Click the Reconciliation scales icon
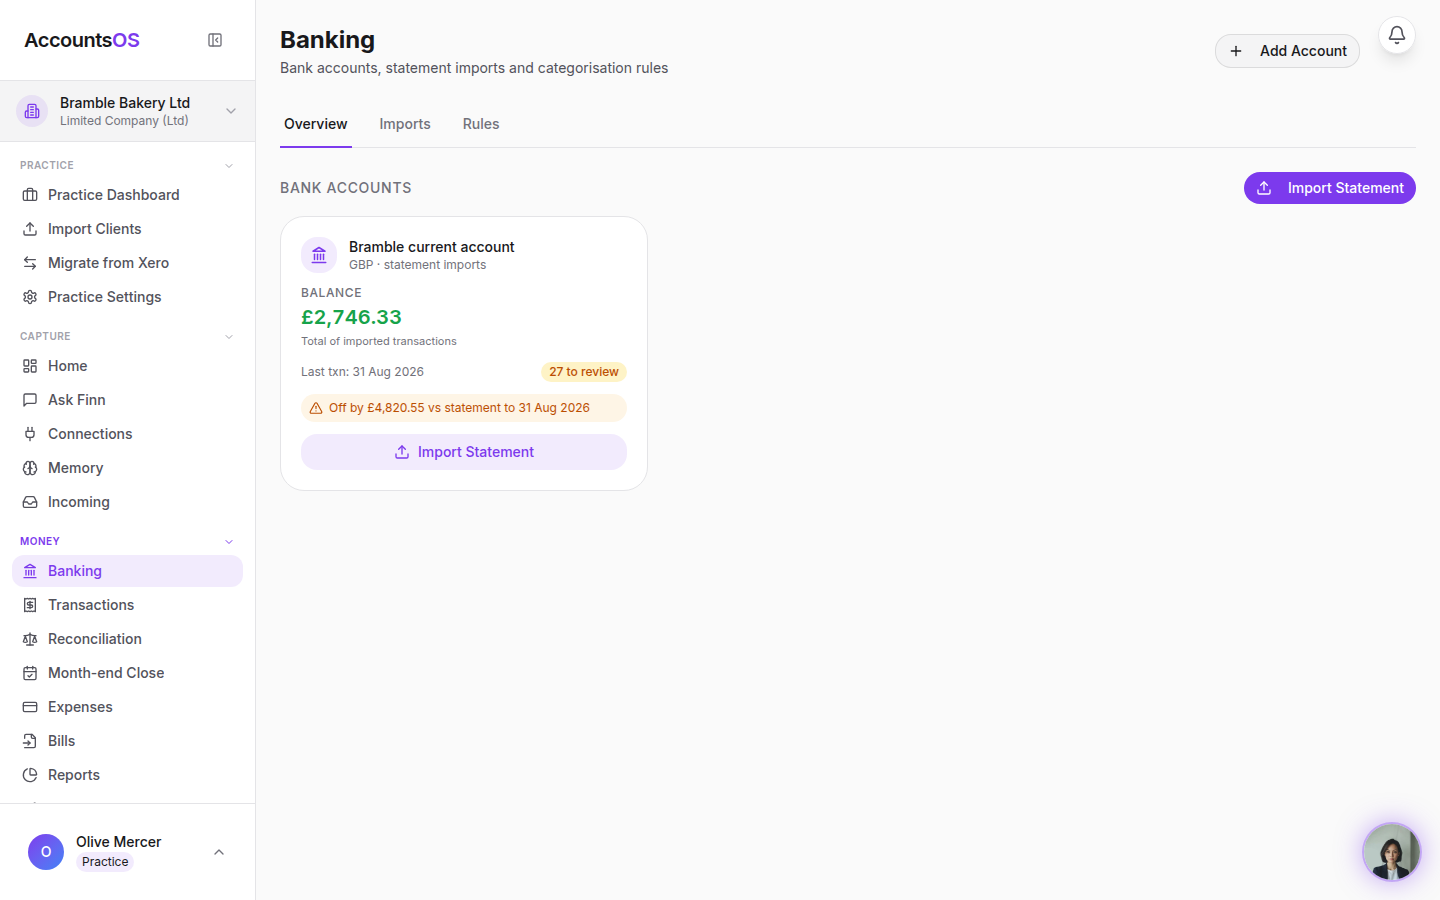Viewport: 1440px width, 900px height. coord(30,639)
